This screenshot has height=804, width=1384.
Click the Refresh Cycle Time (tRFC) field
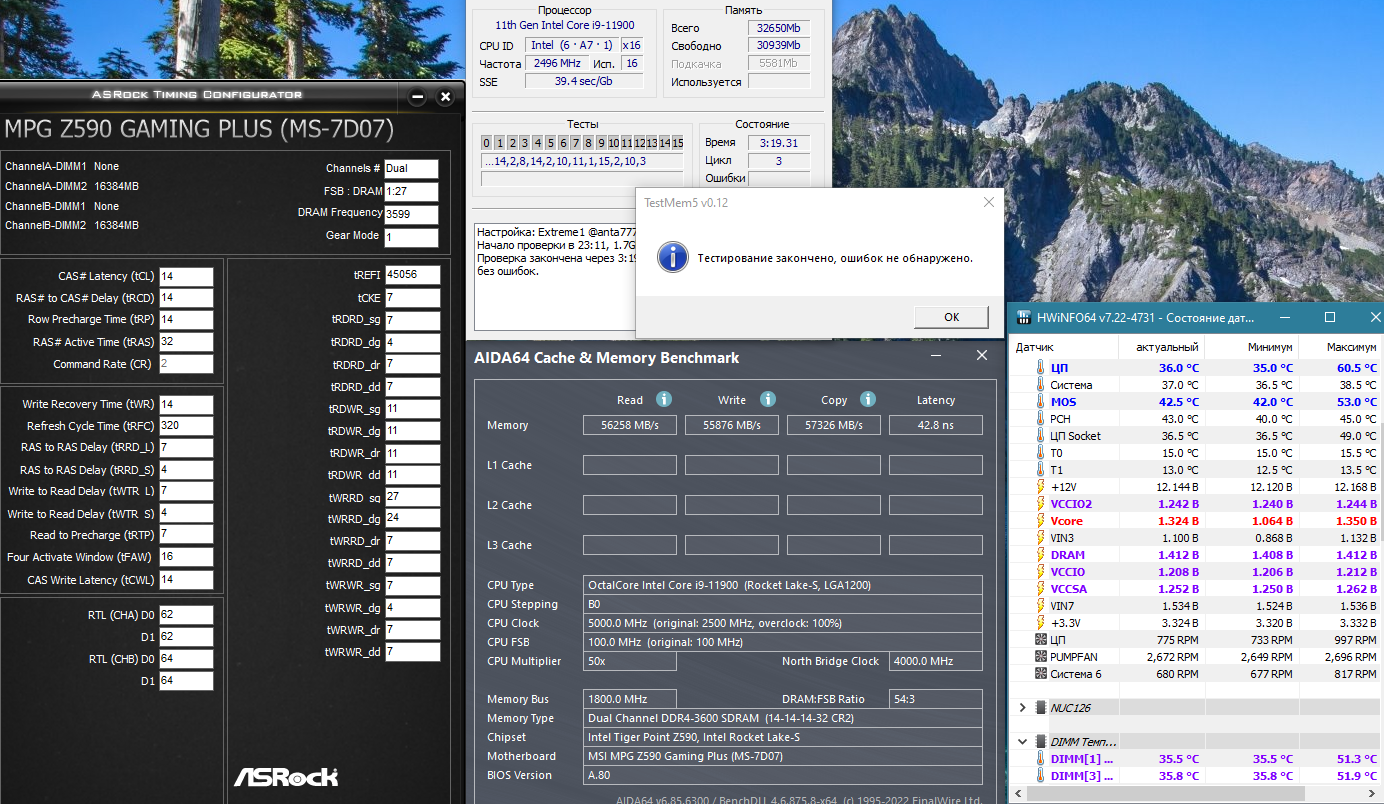(186, 426)
